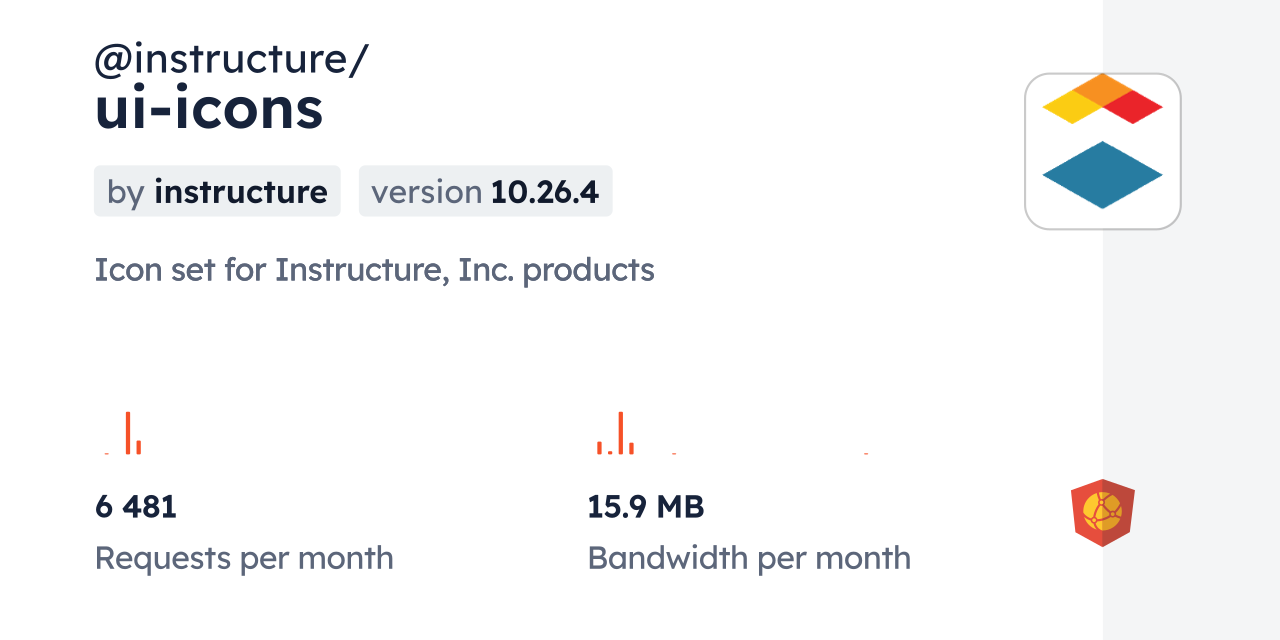Click the tallest bar in bandwidth chart
This screenshot has height=640, width=1280.
click(x=621, y=433)
